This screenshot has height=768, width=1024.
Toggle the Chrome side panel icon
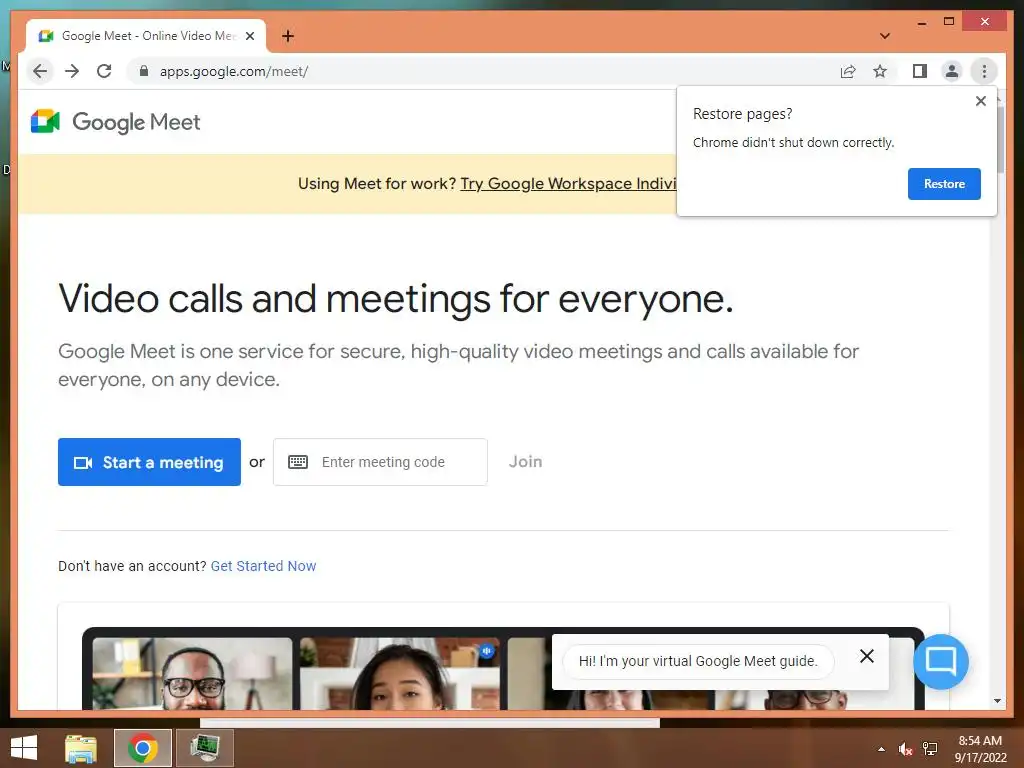920,71
